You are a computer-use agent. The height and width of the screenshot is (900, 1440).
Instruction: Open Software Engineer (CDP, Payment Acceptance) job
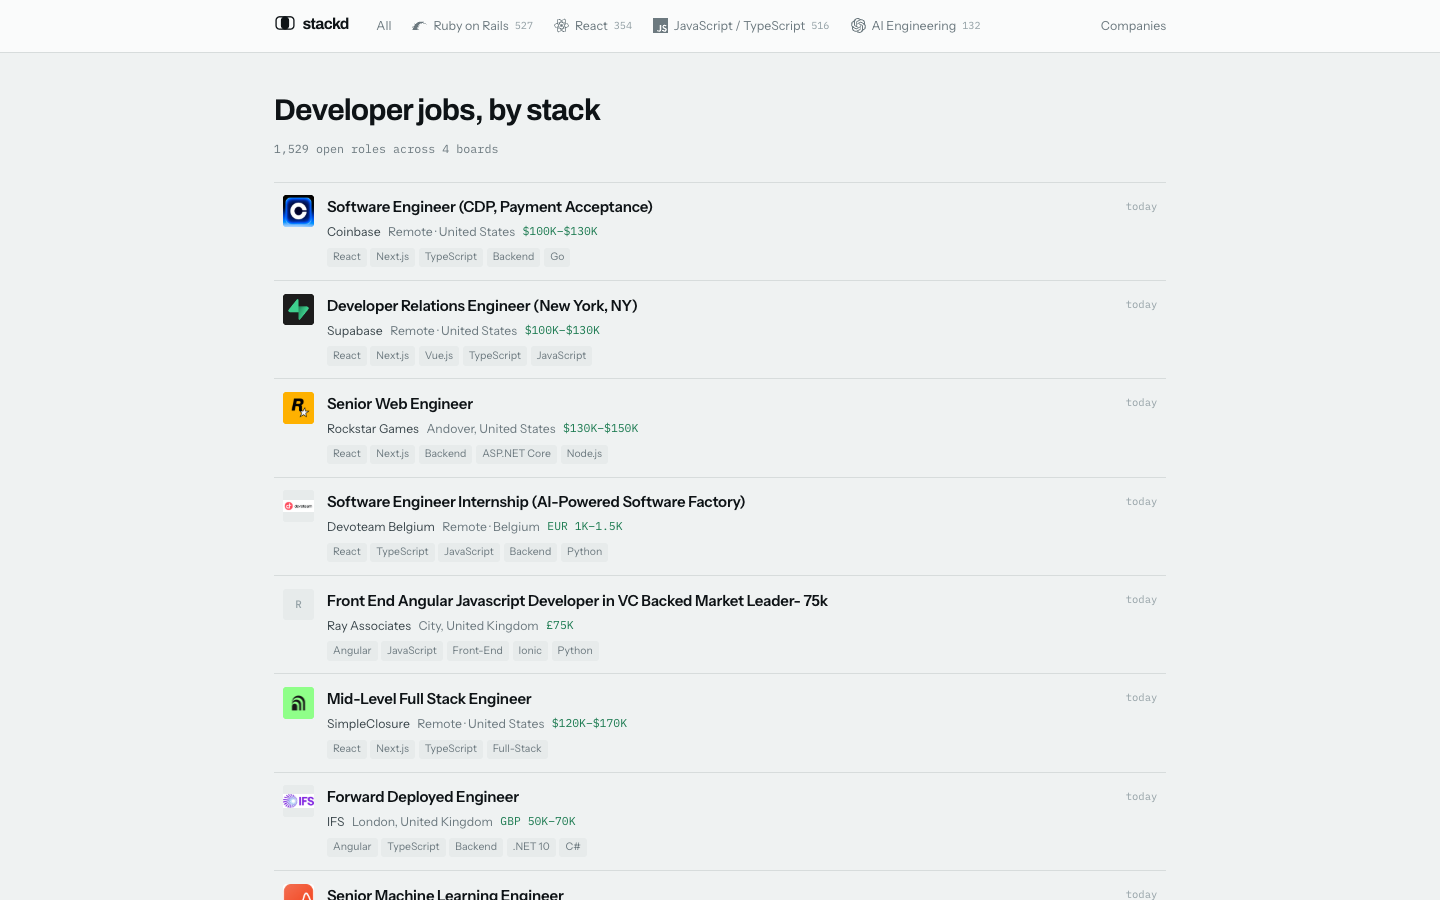(490, 207)
